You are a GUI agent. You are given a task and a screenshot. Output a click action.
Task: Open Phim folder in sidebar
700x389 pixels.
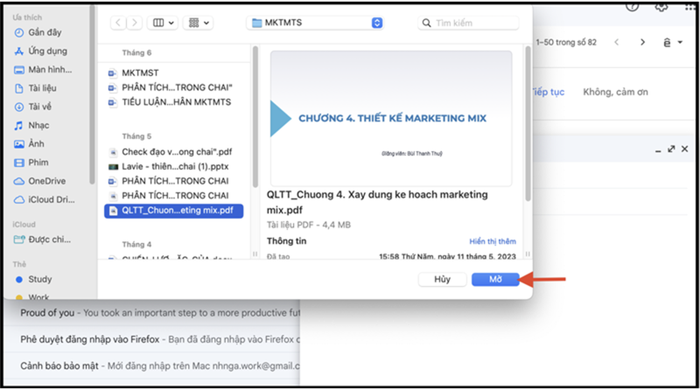tap(31, 163)
